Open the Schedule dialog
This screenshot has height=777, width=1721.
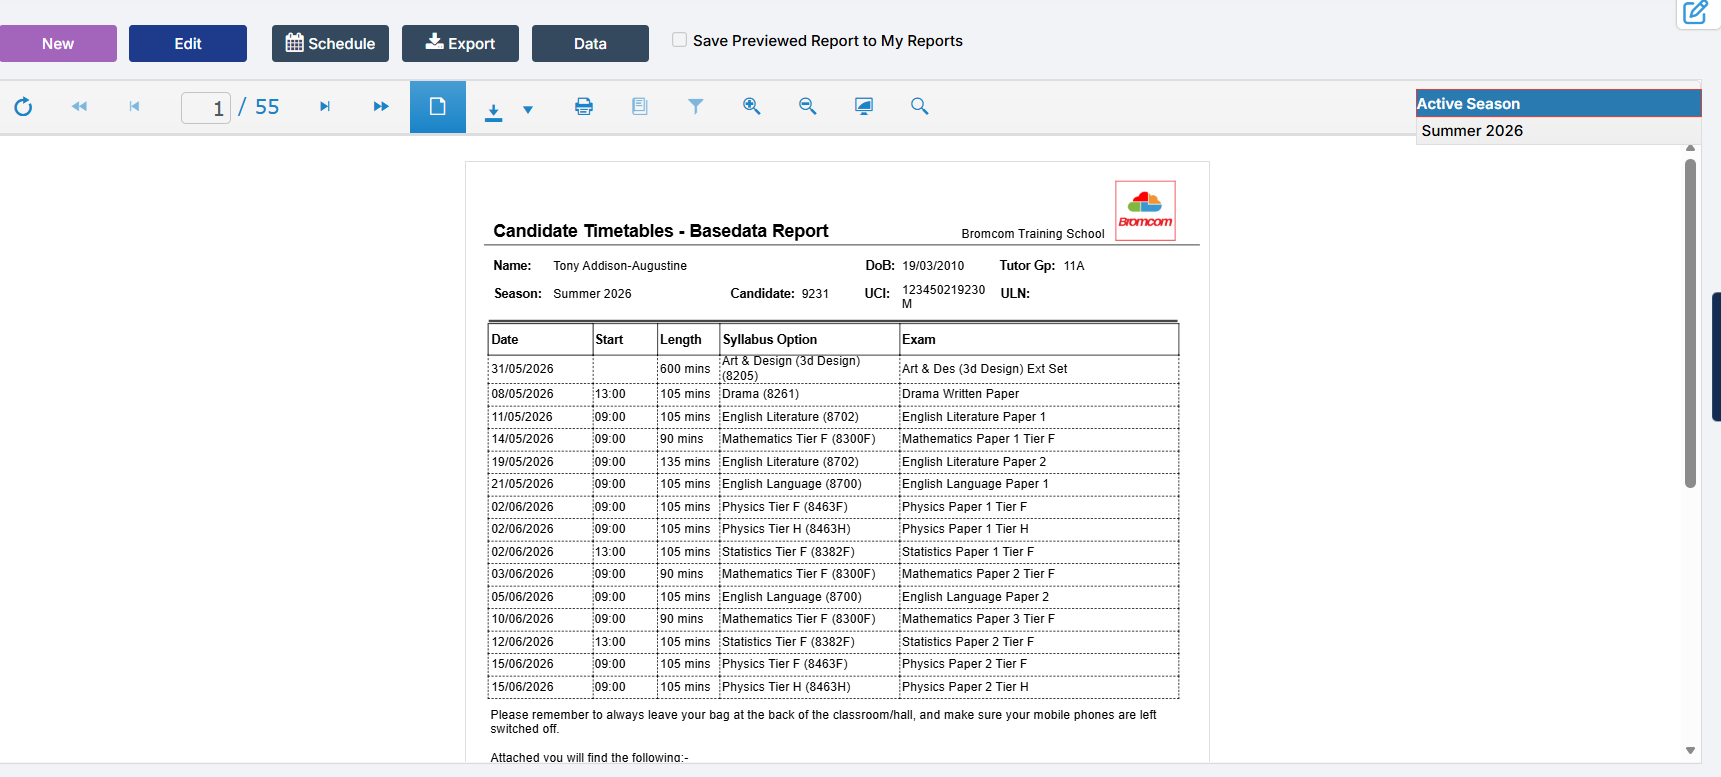click(x=330, y=44)
